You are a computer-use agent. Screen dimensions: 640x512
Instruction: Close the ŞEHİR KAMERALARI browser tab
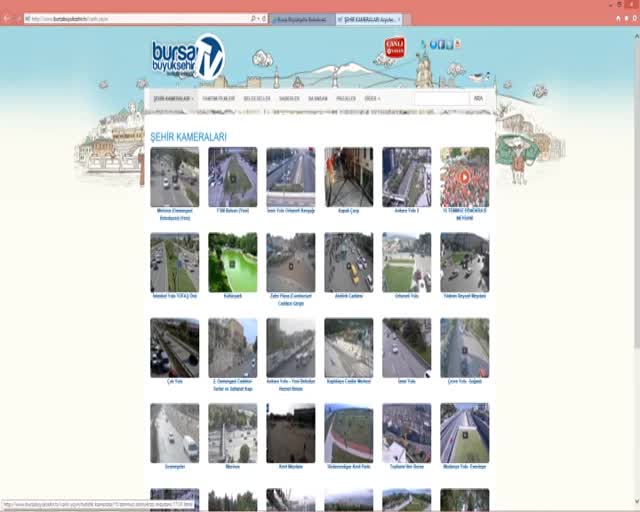click(399, 19)
